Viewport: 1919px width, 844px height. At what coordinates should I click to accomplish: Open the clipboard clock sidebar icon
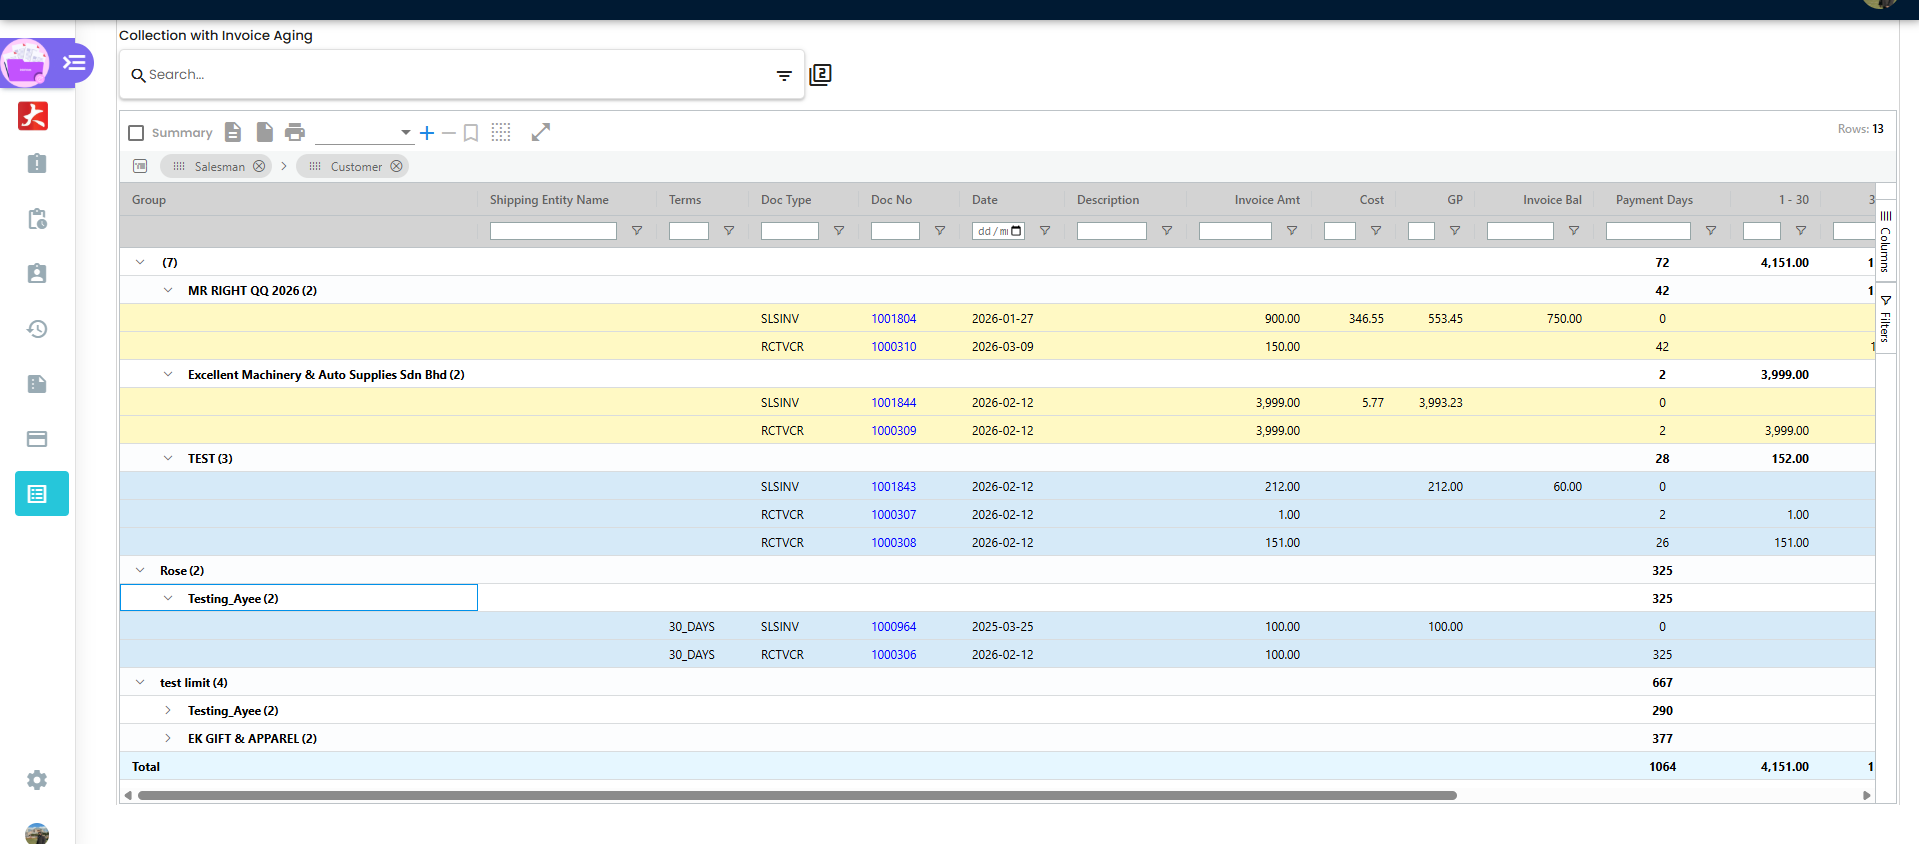tap(37, 219)
